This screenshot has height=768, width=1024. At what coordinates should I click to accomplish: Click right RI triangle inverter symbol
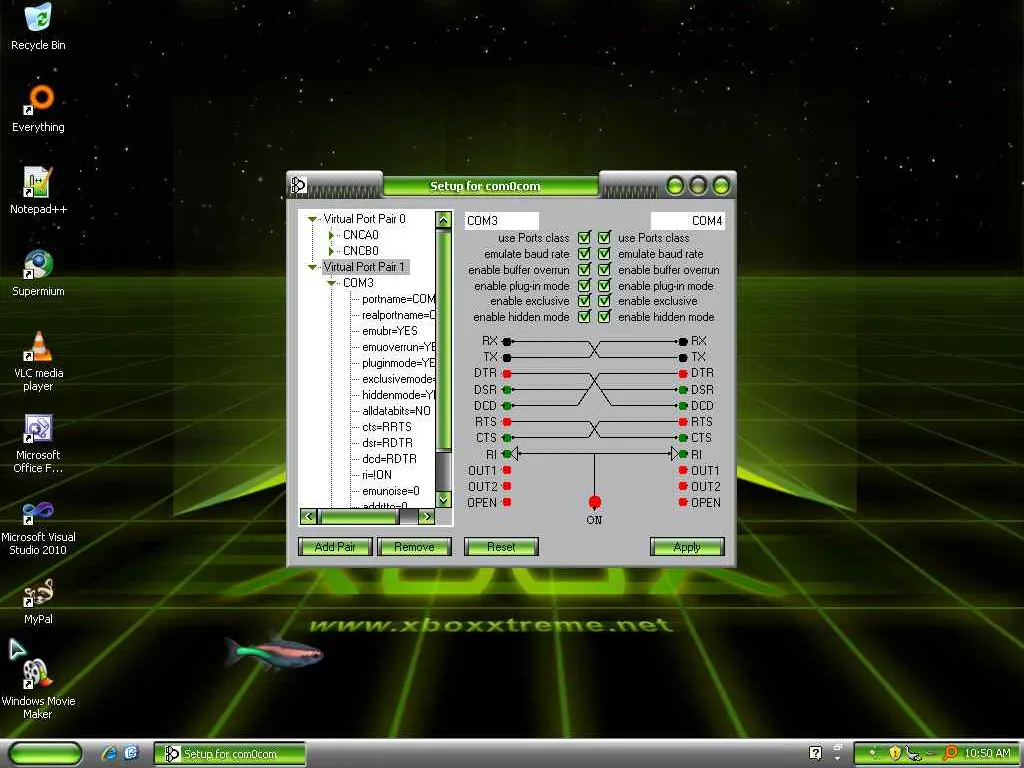tap(675, 453)
